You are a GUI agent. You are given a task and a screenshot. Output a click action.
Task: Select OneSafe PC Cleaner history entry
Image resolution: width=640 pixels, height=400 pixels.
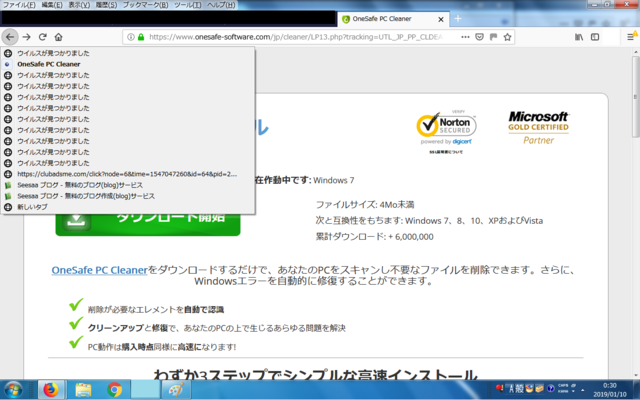click(x=128, y=64)
